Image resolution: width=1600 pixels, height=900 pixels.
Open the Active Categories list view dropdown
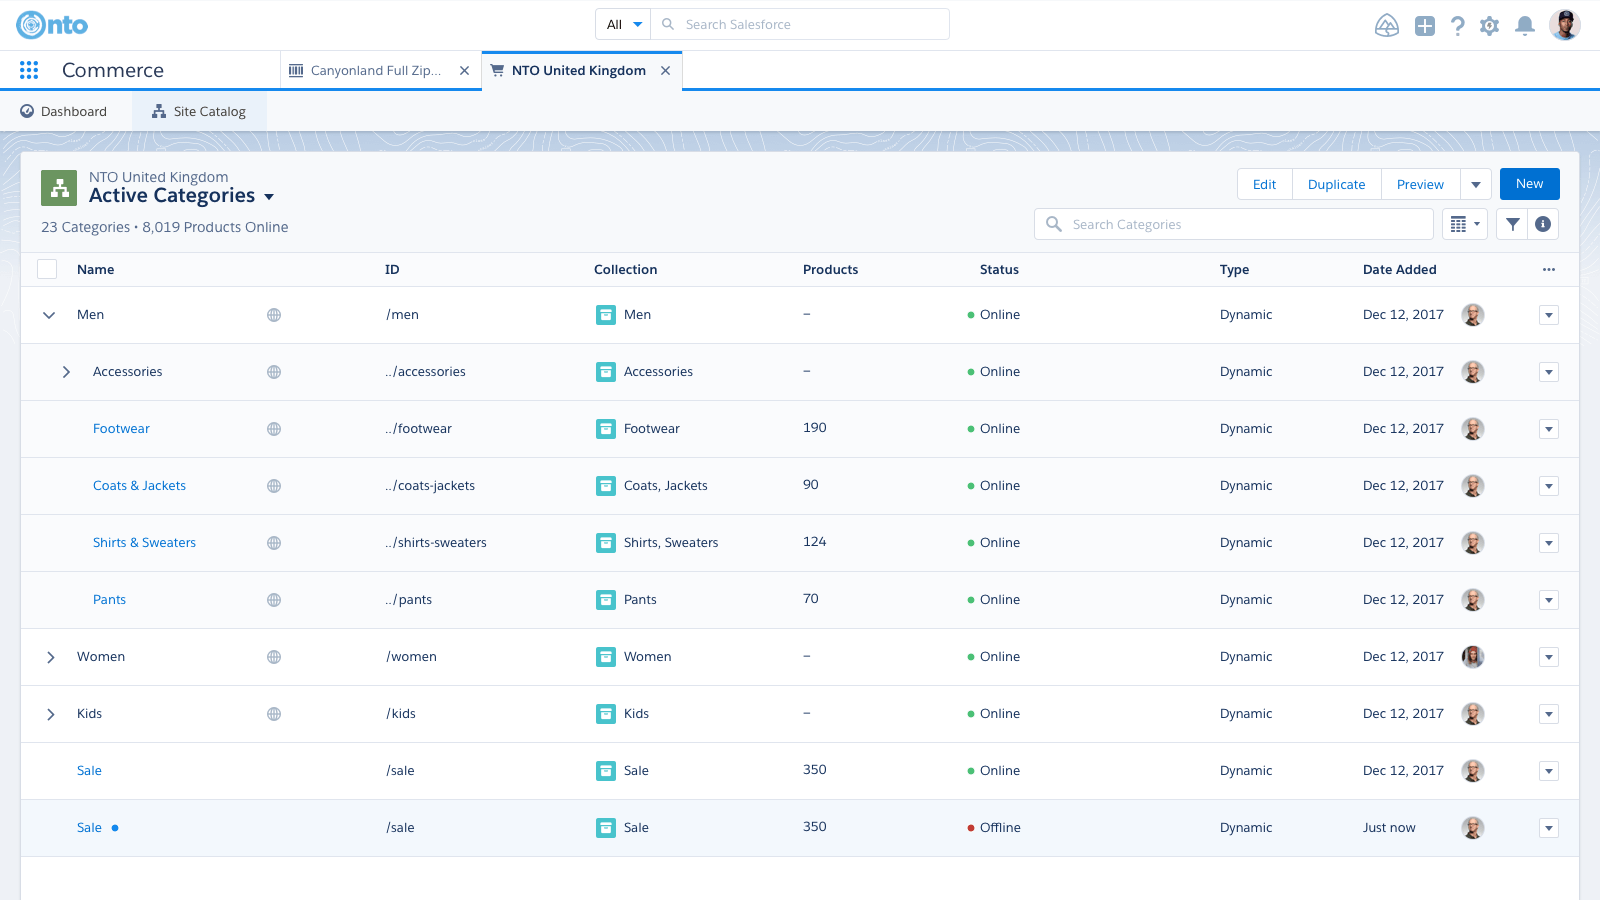tap(269, 197)
